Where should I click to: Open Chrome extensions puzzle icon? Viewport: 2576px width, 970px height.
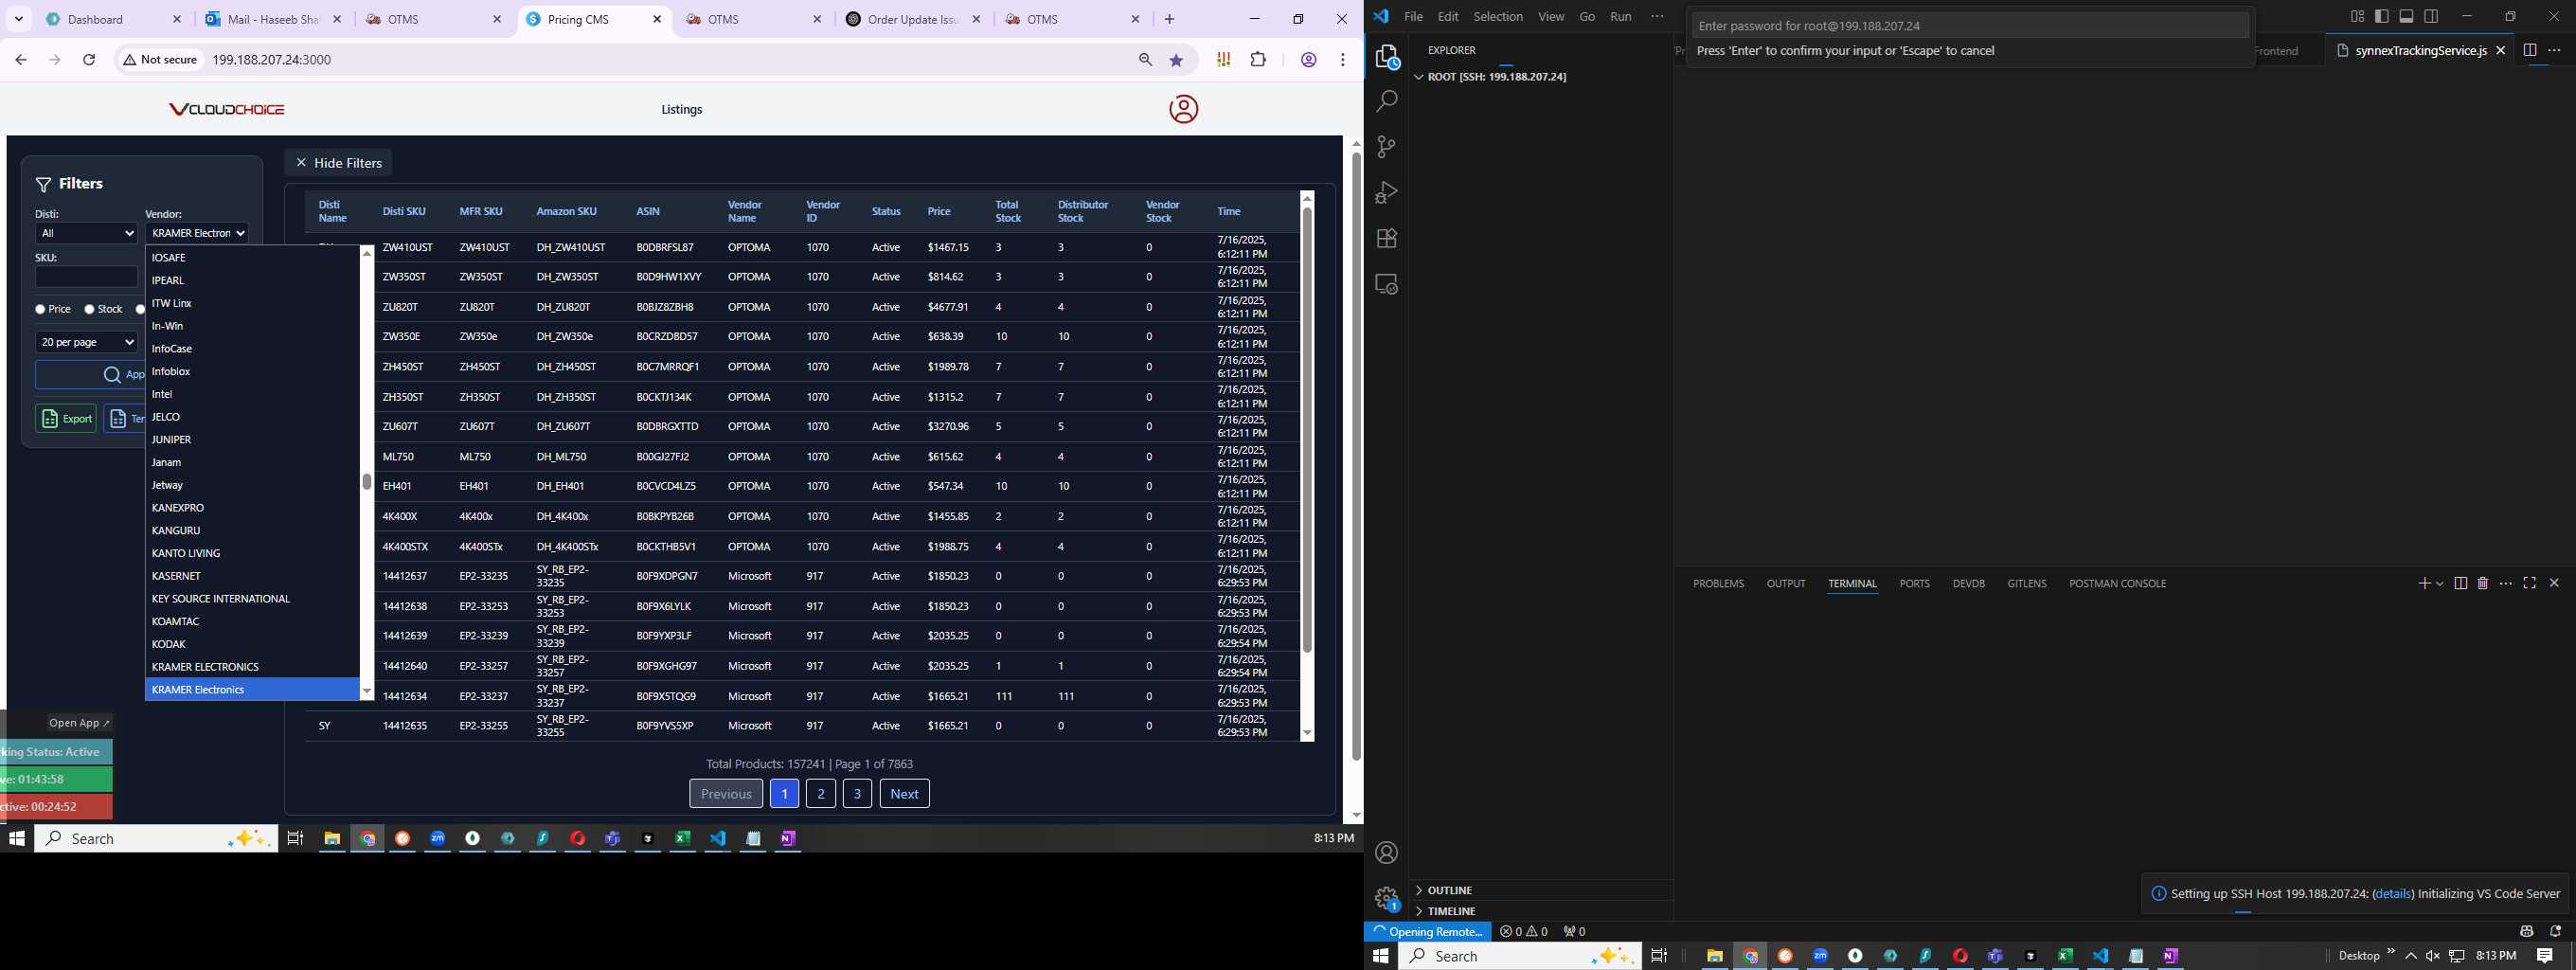coord(1258,60)
